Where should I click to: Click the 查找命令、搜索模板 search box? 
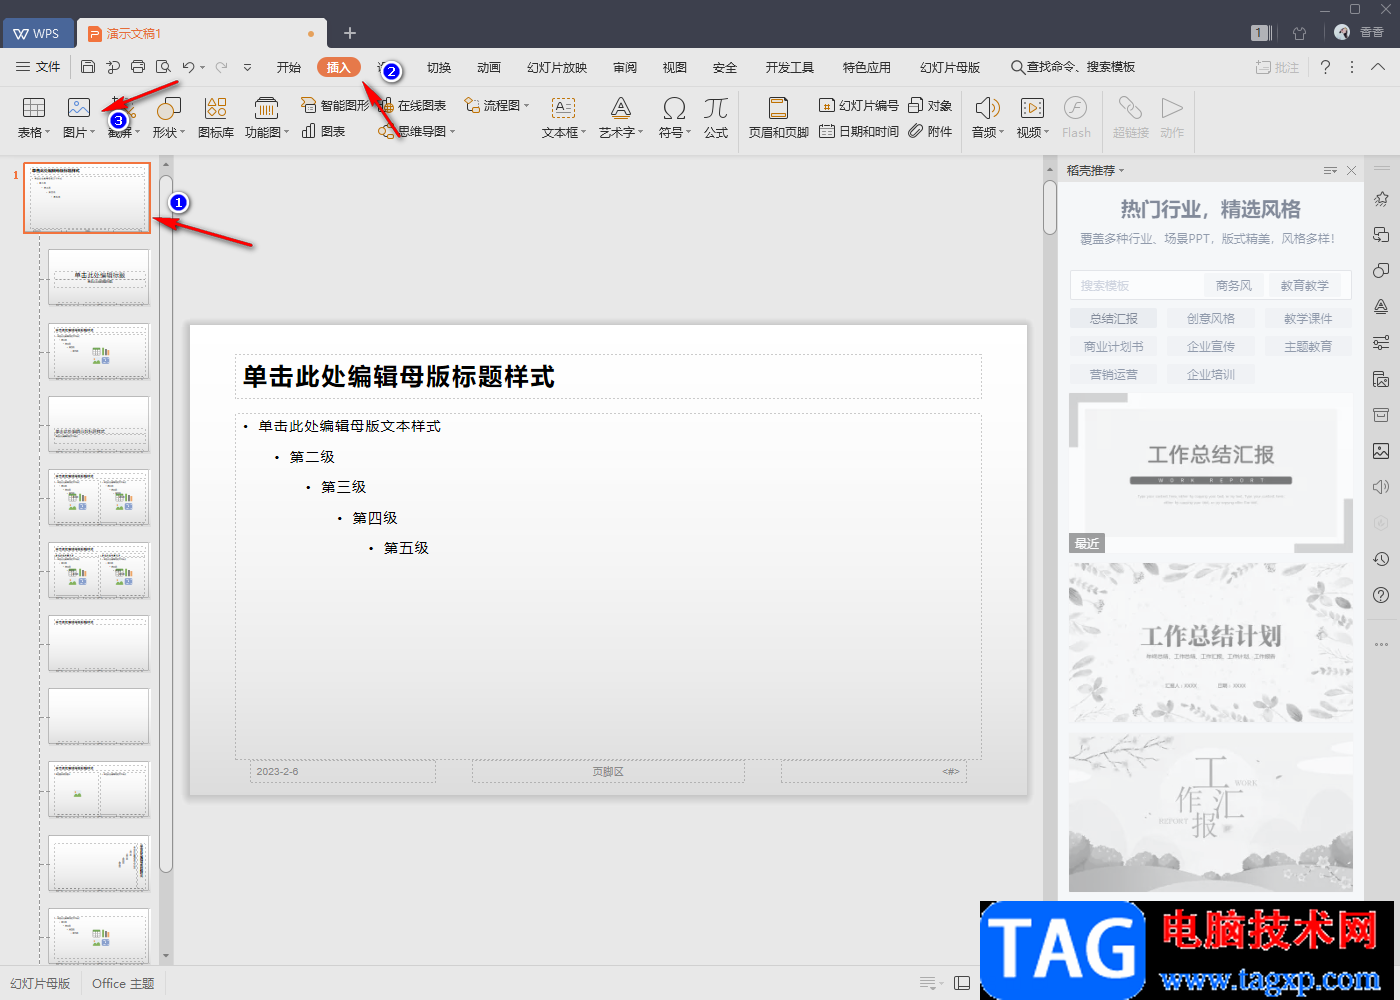coord(1072,67)
